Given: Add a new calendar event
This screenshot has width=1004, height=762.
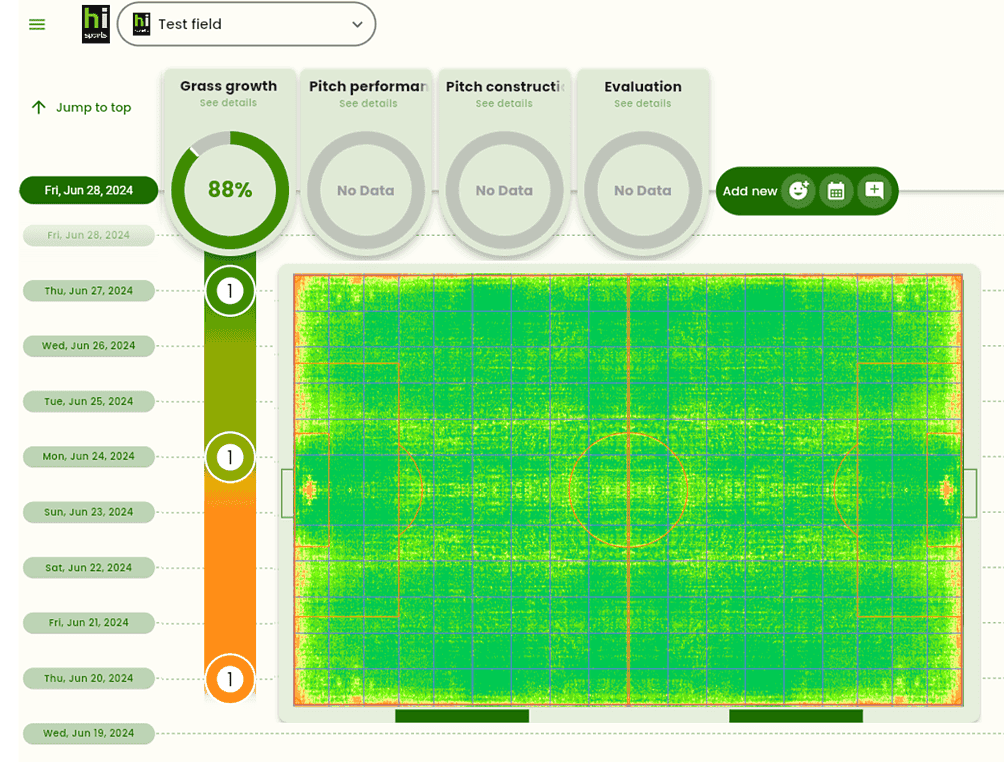Looking at the screenshot, I should coord(836,191).
